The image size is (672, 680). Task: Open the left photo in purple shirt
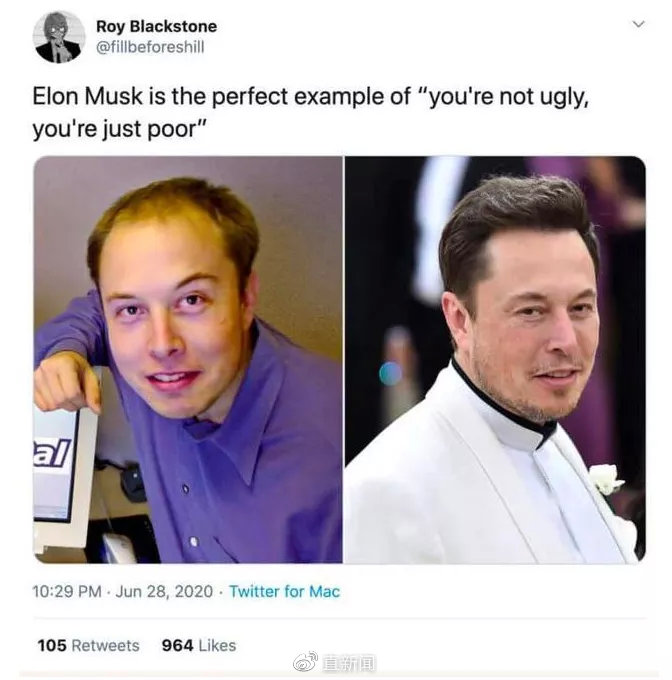coord(188,360)
